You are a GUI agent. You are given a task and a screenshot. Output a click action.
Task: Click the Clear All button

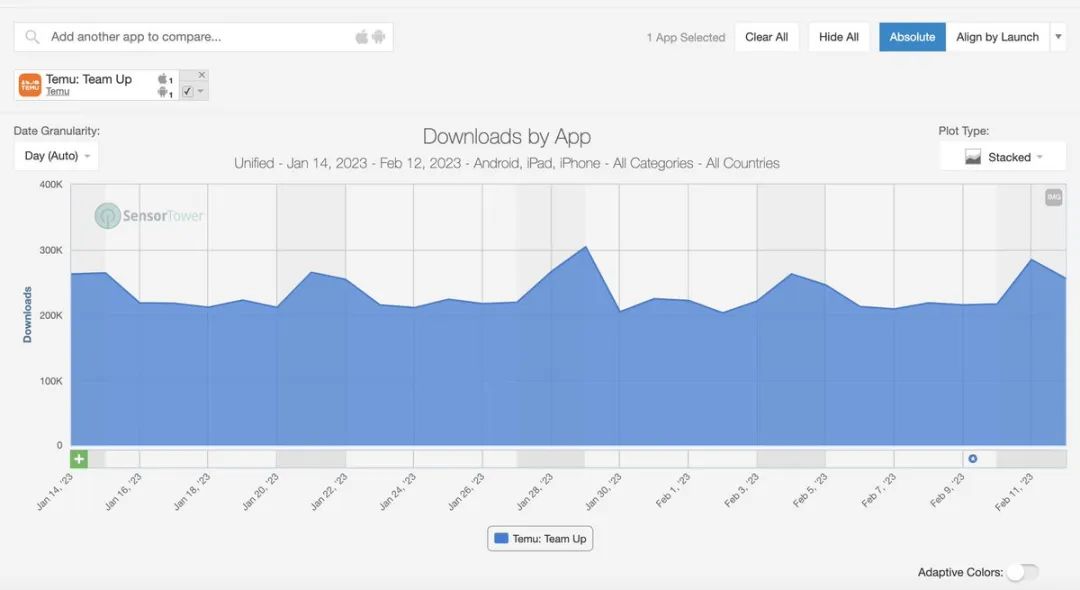767,36
